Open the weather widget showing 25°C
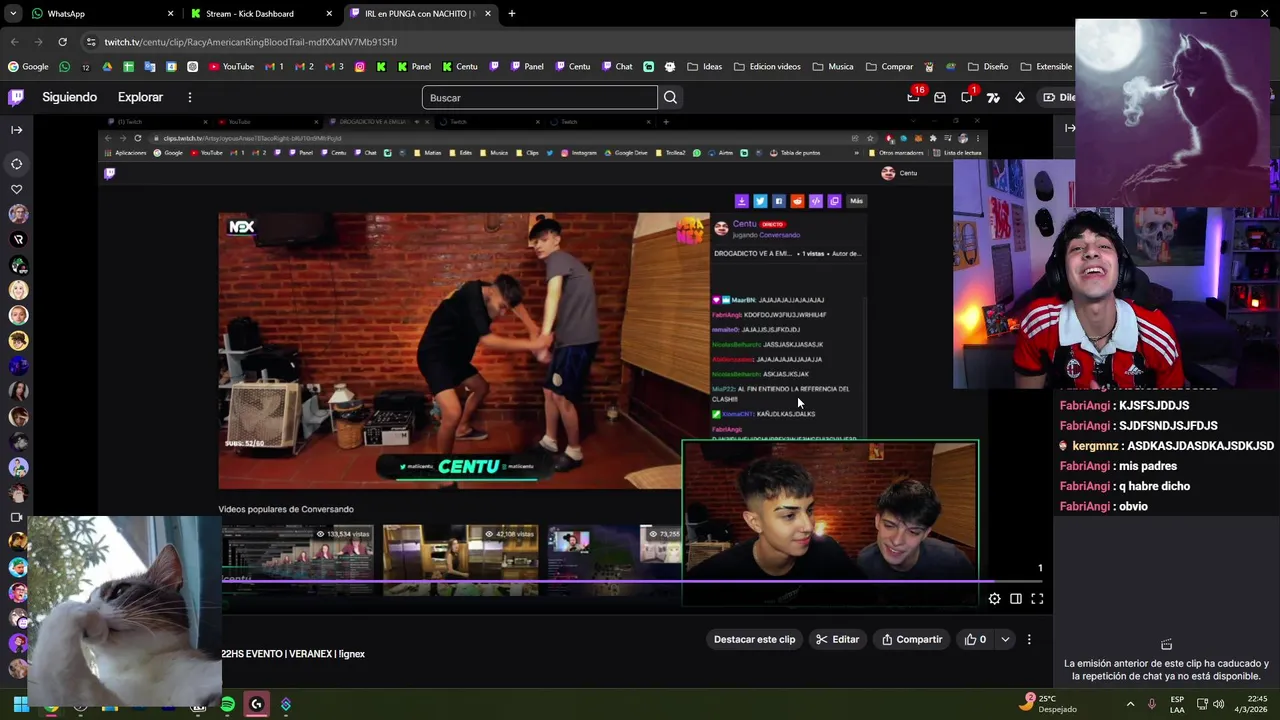Image resolution: width=1280 pixels, height=720 pixels. click(x=1048, y=703)
